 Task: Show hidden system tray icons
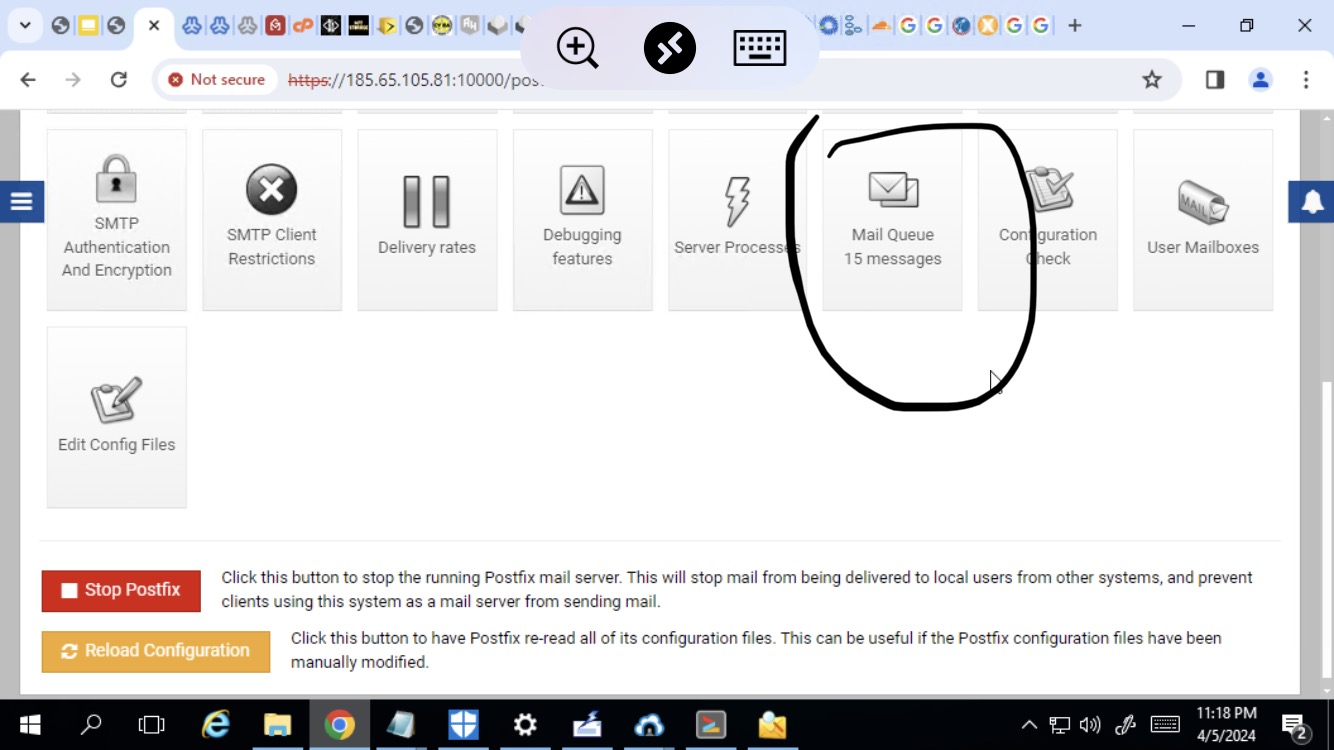[1028, 725]
